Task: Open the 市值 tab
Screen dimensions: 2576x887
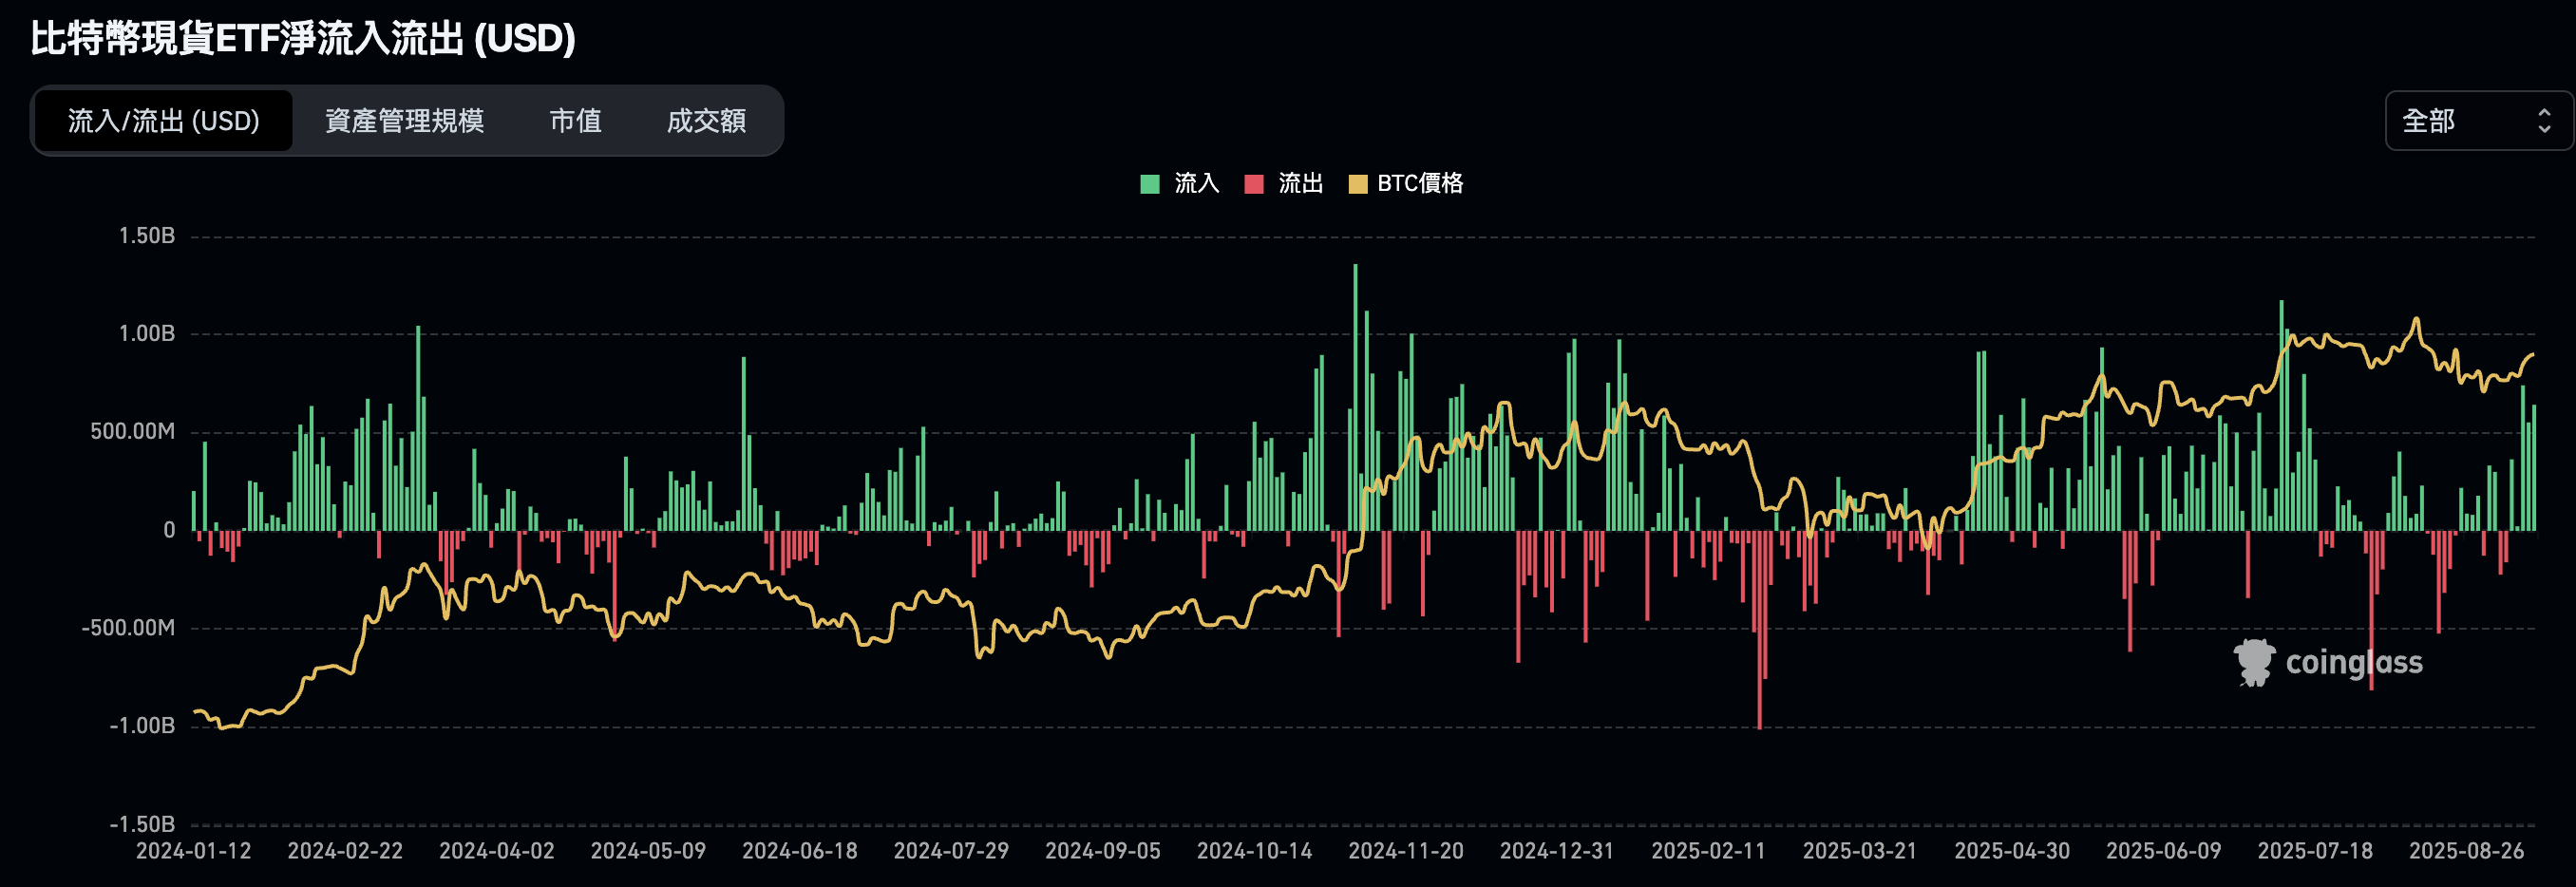Action: pos(577,120)
